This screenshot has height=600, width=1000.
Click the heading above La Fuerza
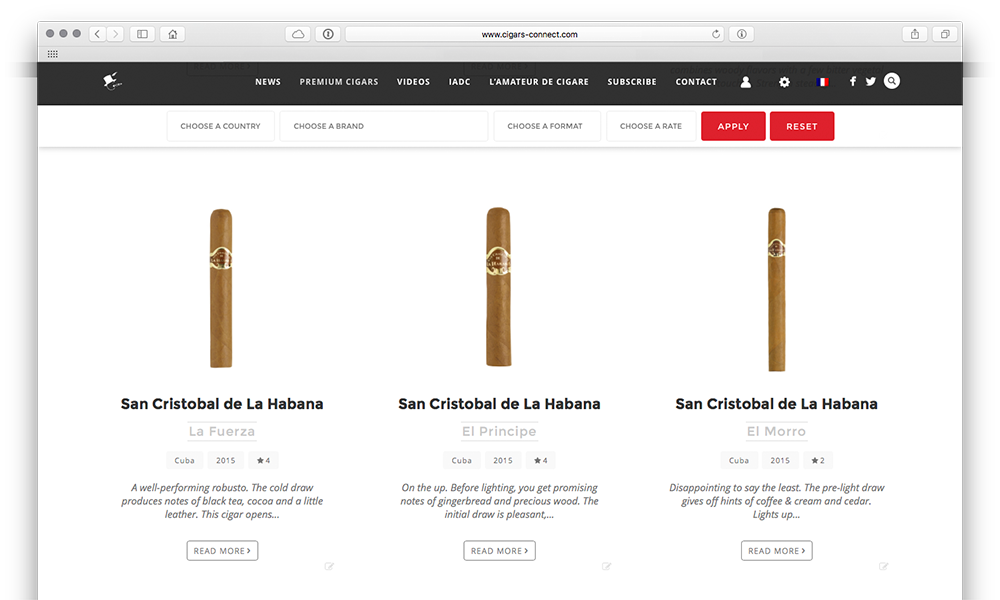[222, 404]
